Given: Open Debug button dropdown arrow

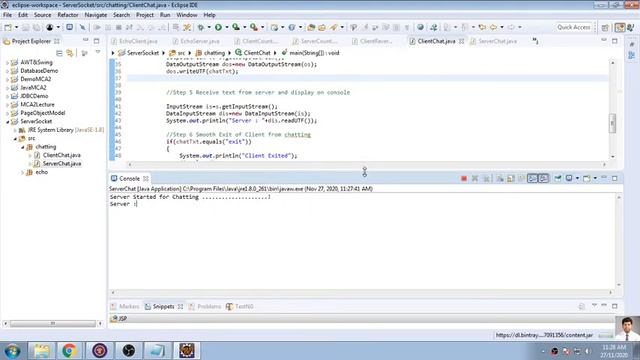Looking at the screenshot, I should click(209, 27).
